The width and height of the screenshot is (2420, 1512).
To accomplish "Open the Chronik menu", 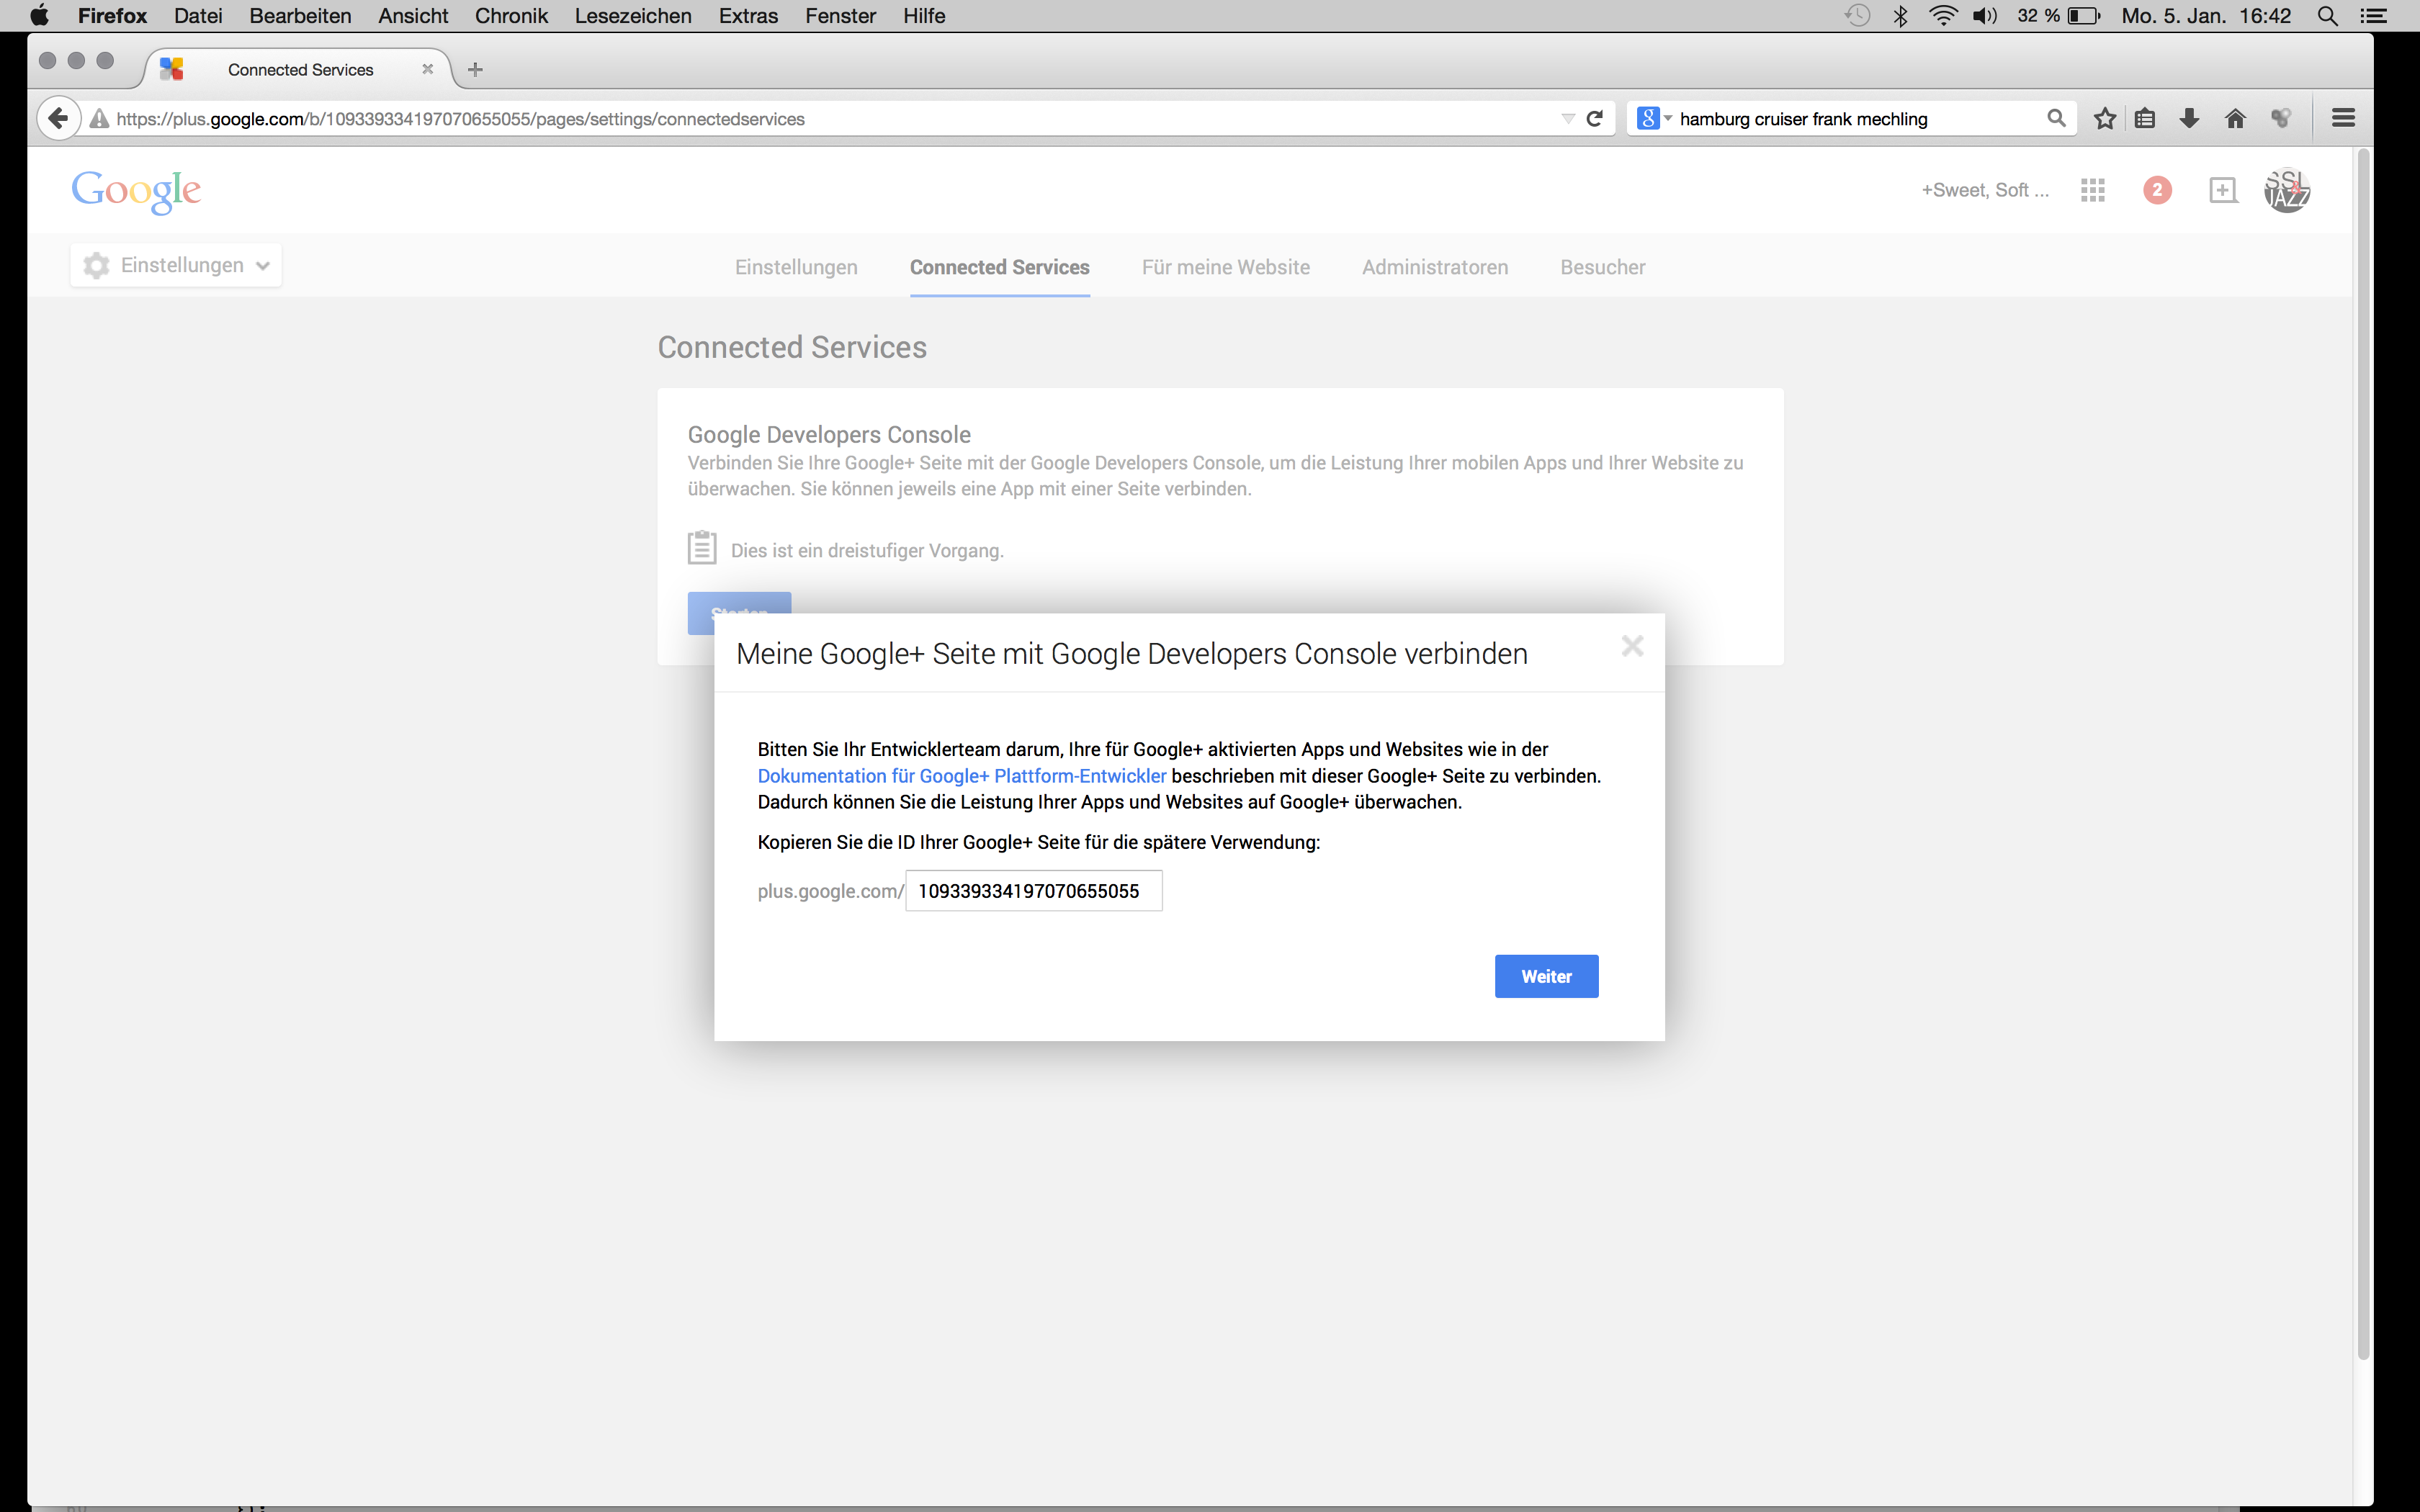I will pos(511,15).
